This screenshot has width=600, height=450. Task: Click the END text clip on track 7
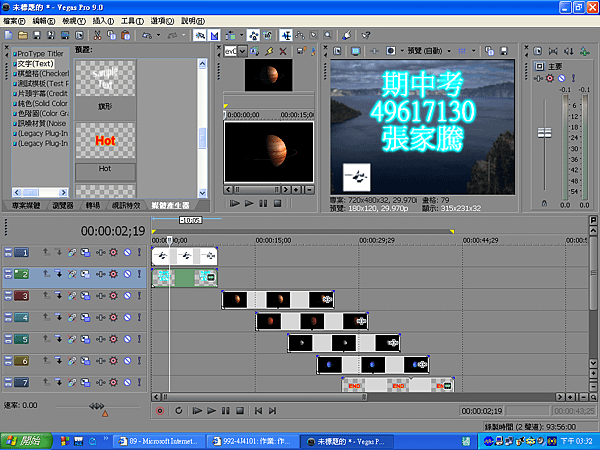[398, 385]
